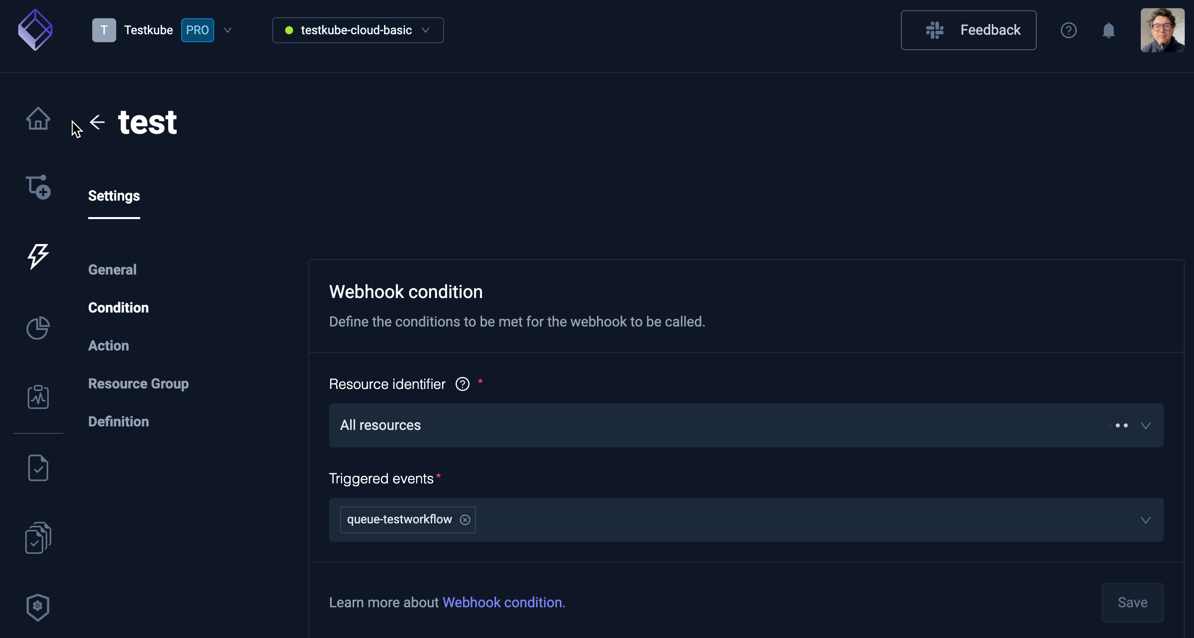Remove the queue-testworkflow event tag
The width and height of the screenshot is (1194, 638).
click(x=464, y=519)
